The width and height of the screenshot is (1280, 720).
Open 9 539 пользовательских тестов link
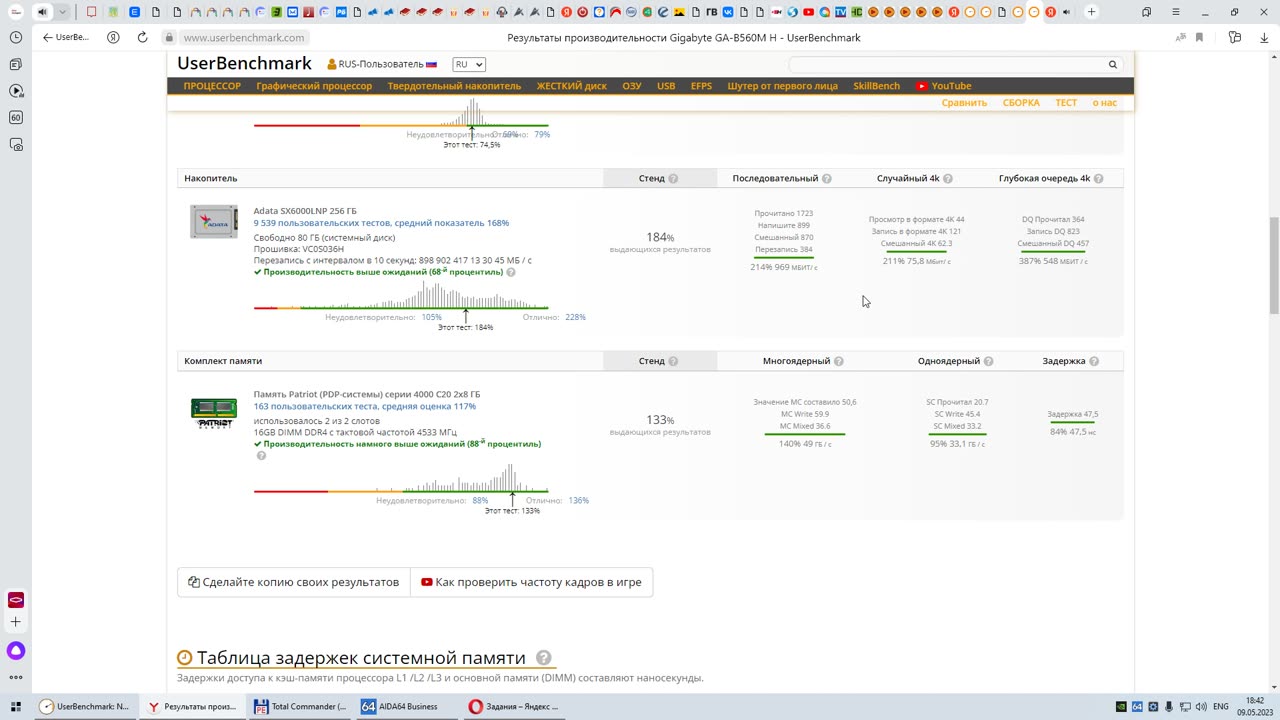[381, 223]
